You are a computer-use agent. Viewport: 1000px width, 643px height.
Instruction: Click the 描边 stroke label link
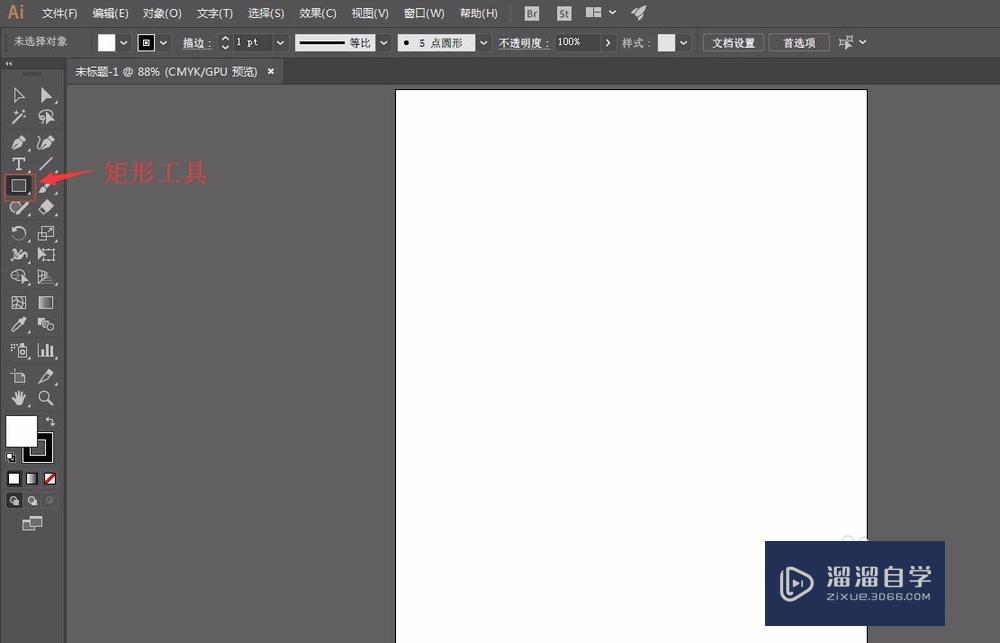(x=196, y=43)
